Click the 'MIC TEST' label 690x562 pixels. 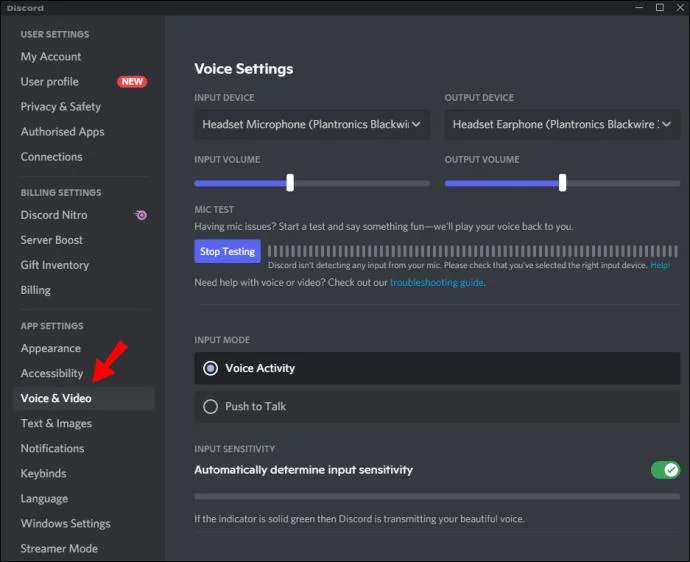[214, 210]
